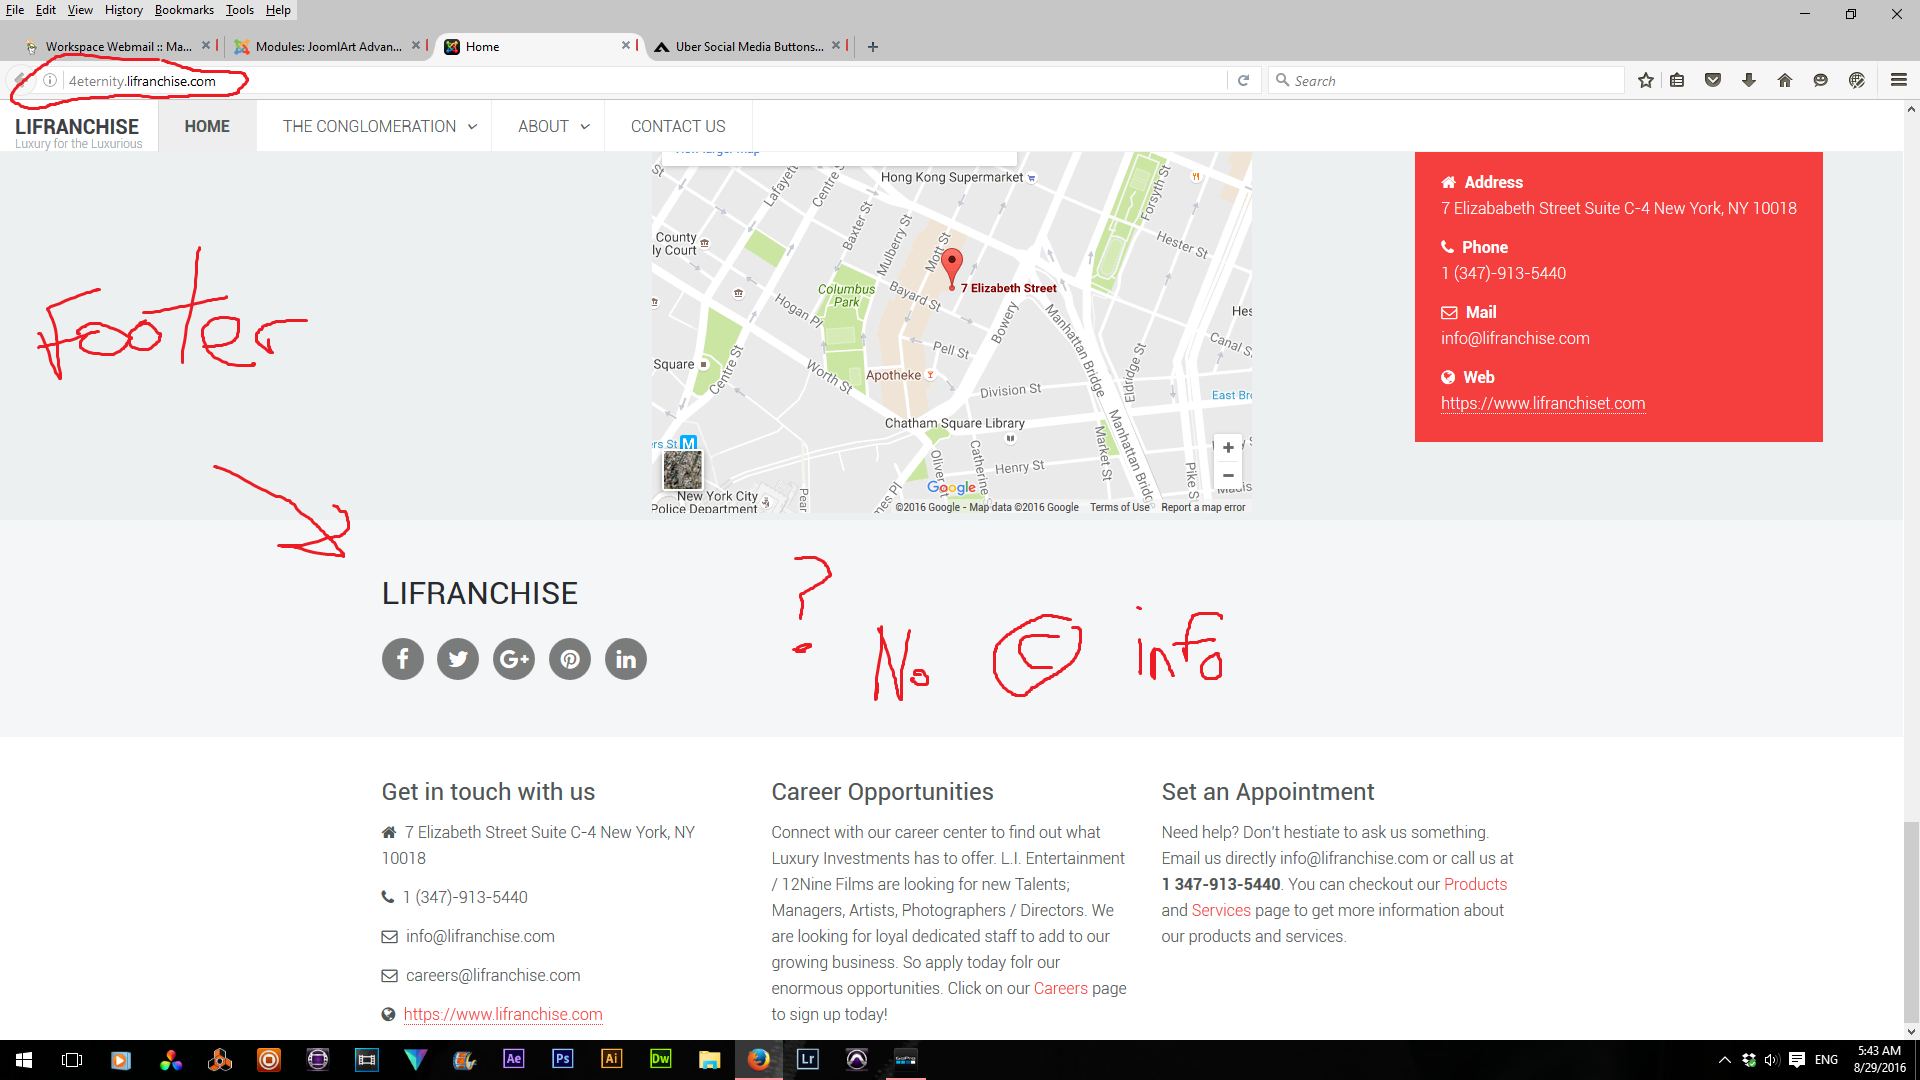Open Contact Us in the navigation bar

click(x=677, y=126)
